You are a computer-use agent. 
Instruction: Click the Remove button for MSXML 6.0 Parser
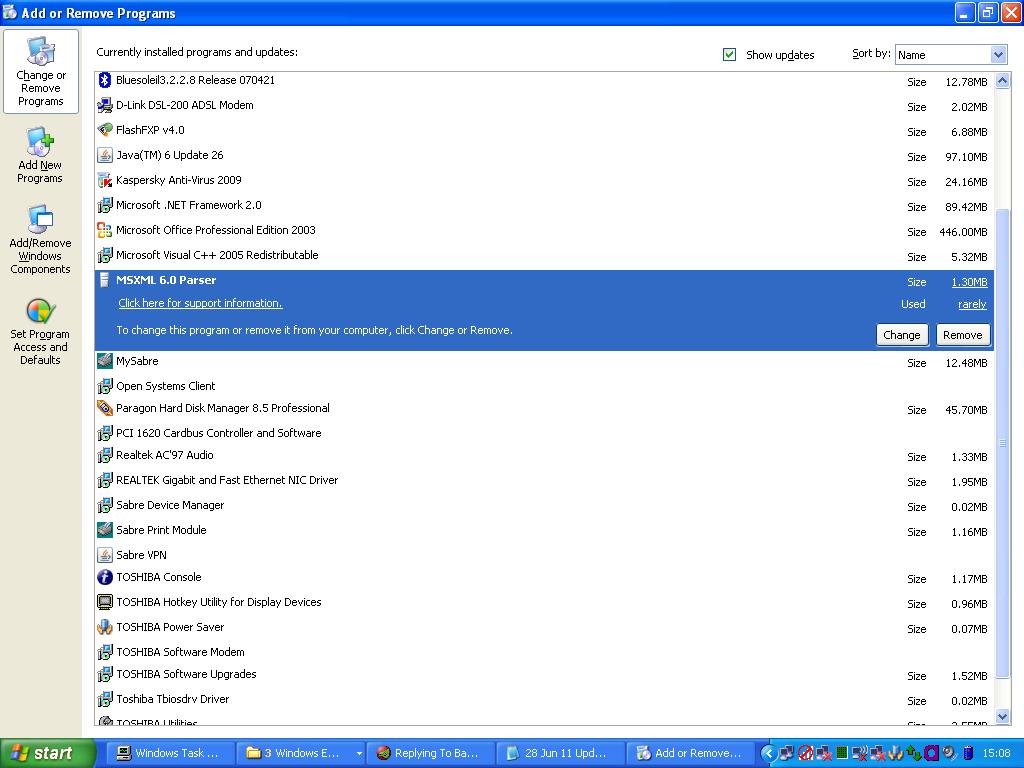point(963,335)
